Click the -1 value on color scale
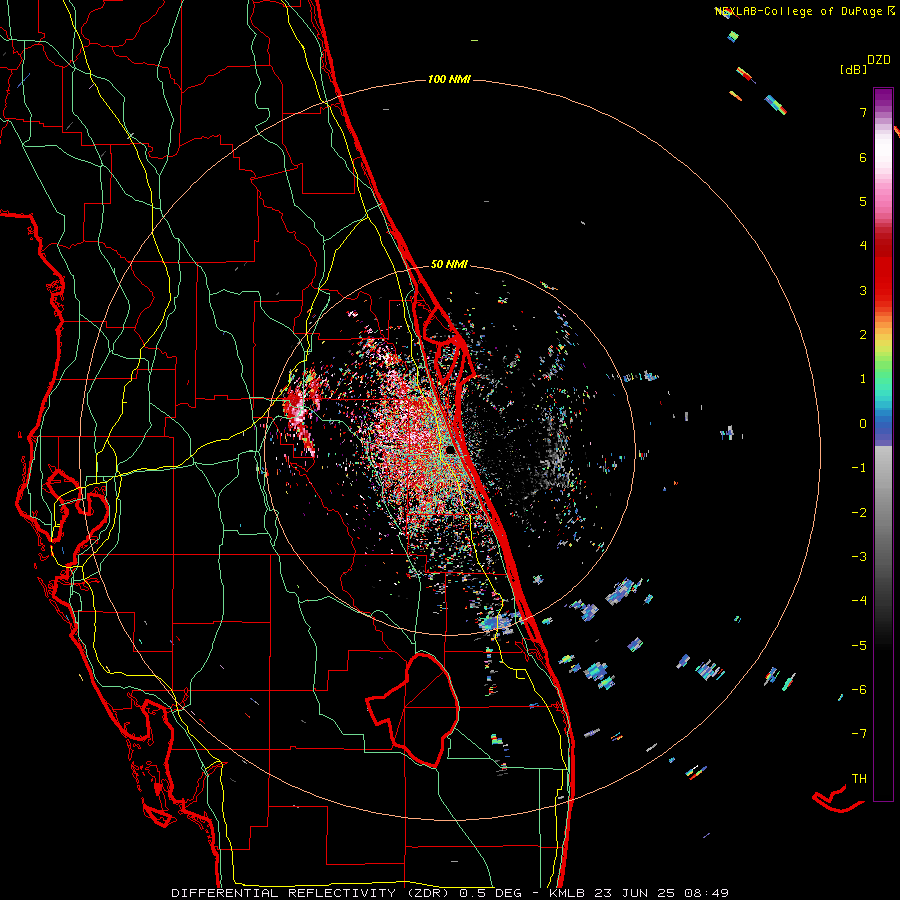Image resolution: width=900 pixels, height=900 pixels. (x=859, y=468)
